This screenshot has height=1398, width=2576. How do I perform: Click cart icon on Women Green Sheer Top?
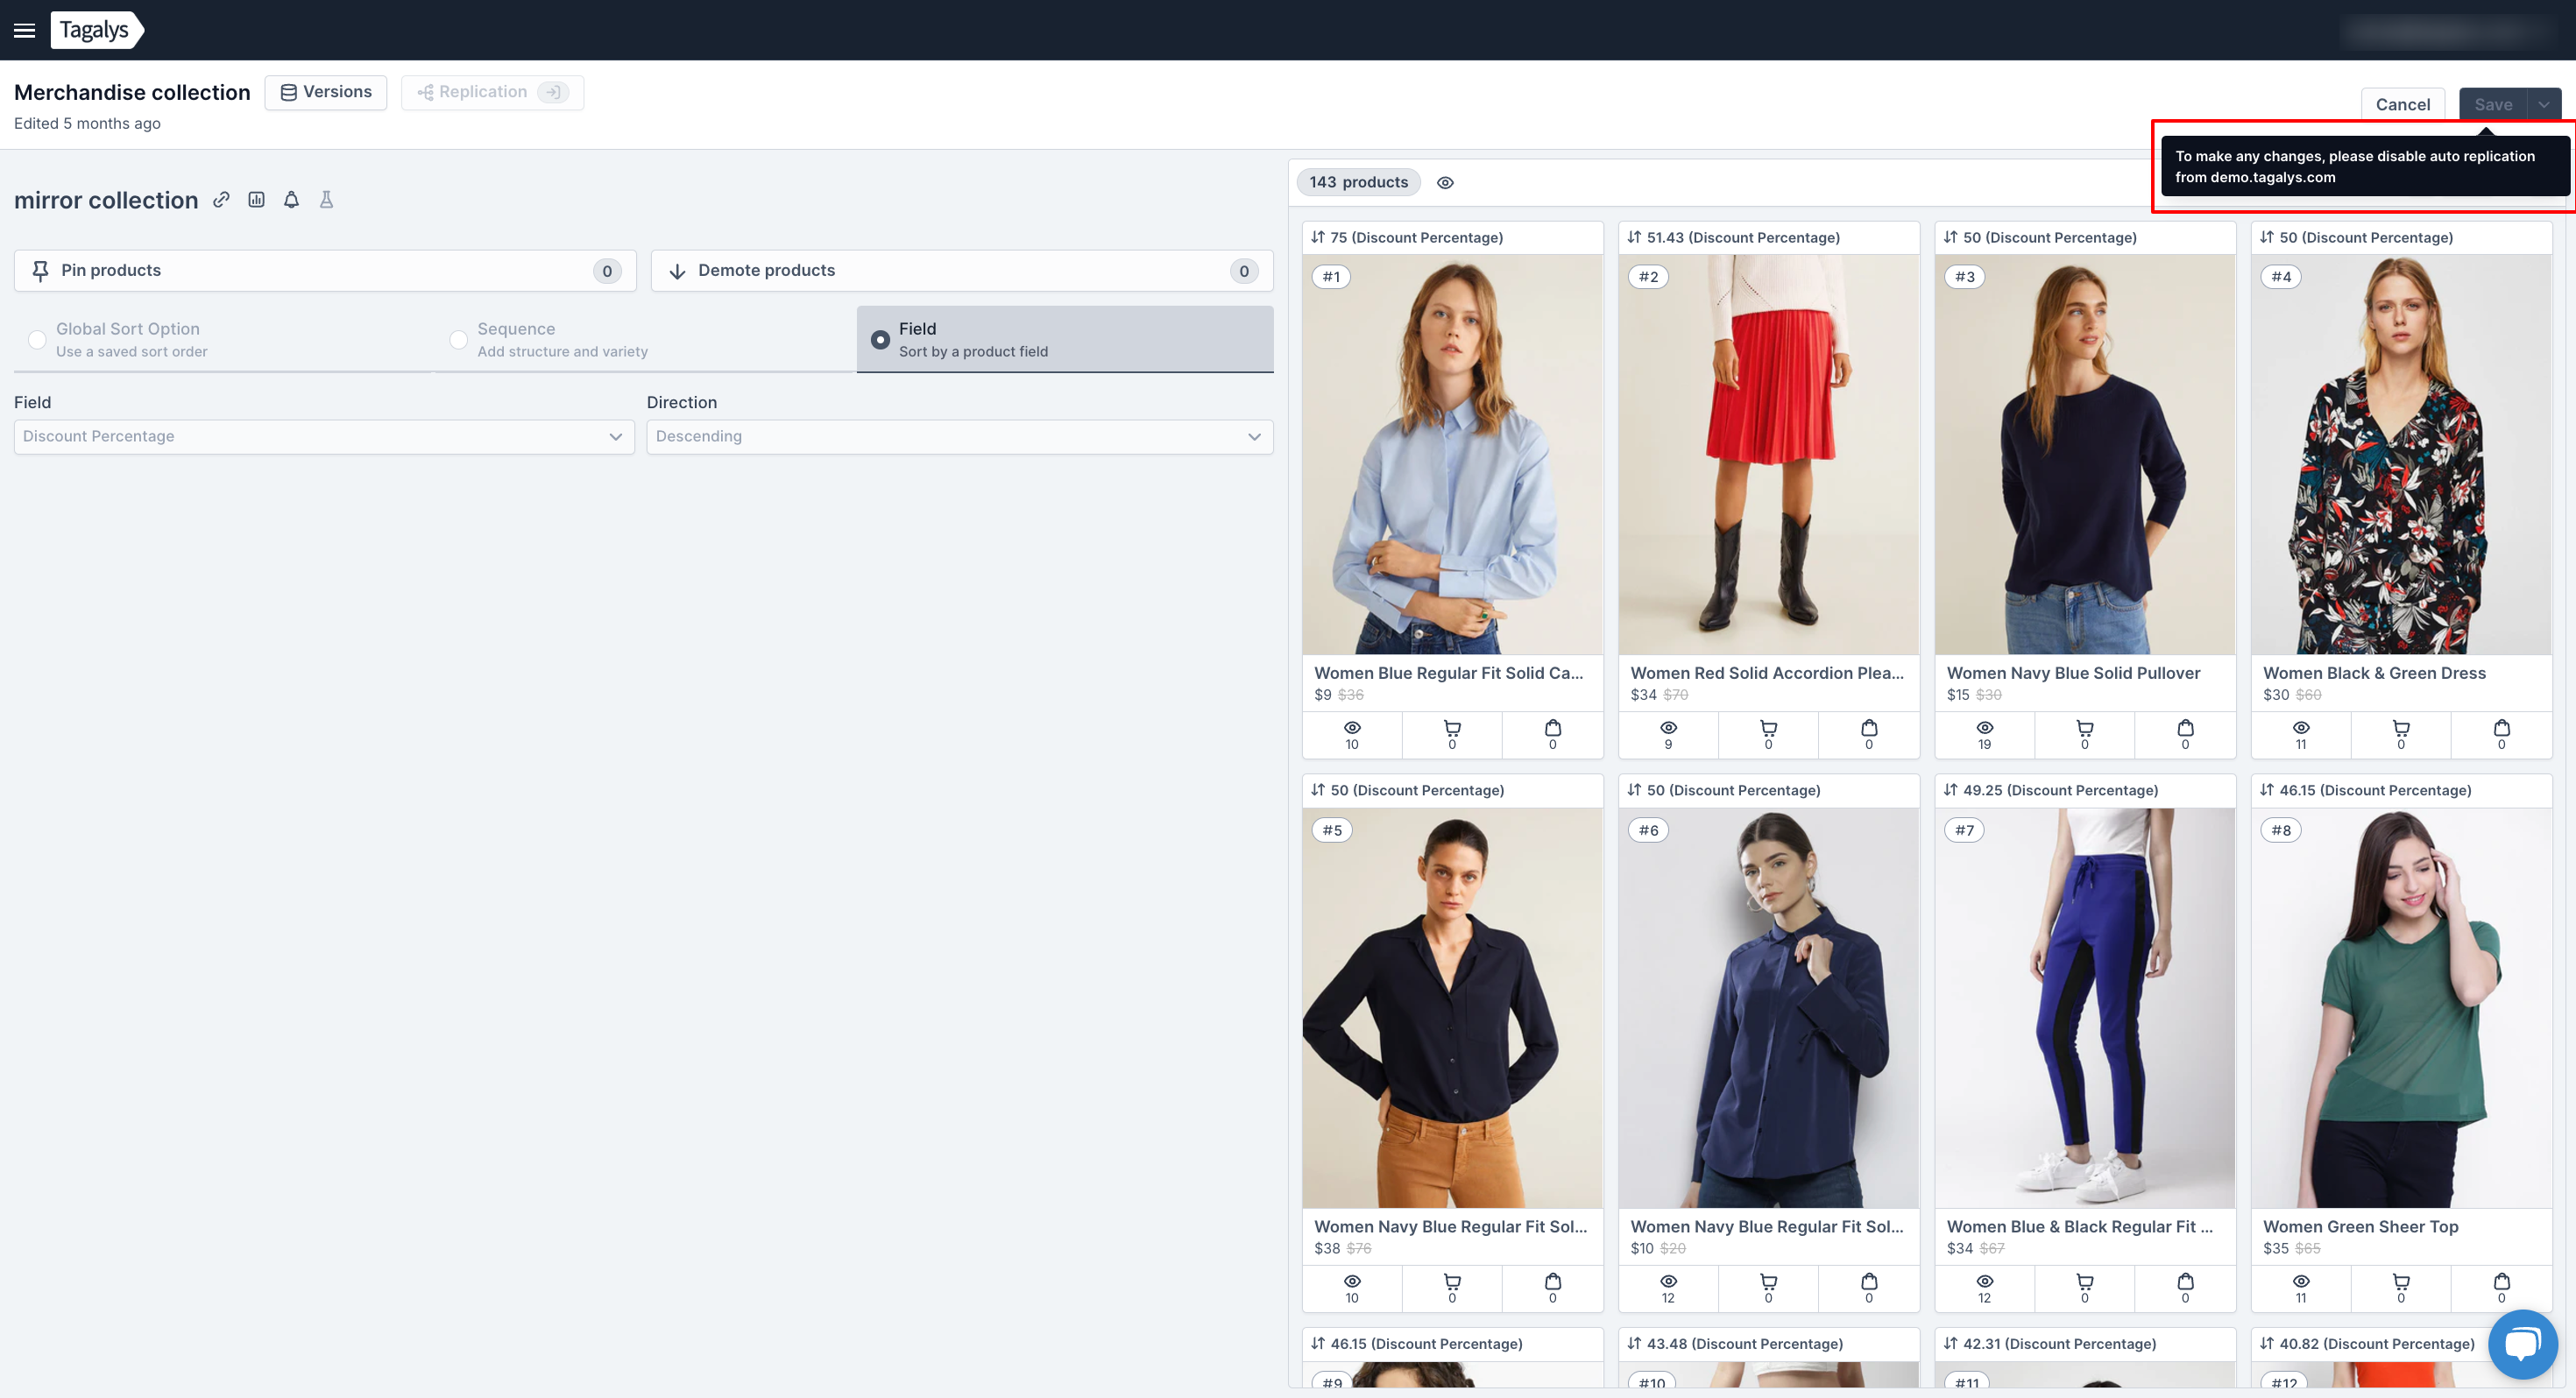coord(2401,1282)
